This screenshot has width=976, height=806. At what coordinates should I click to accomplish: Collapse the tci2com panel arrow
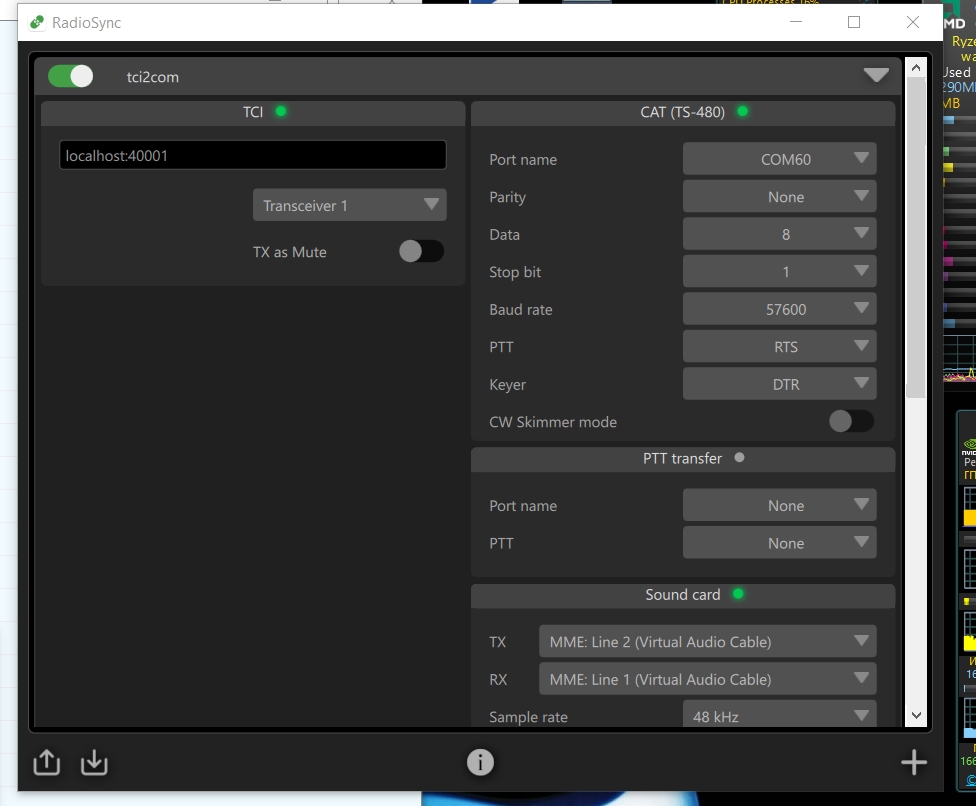876,76
